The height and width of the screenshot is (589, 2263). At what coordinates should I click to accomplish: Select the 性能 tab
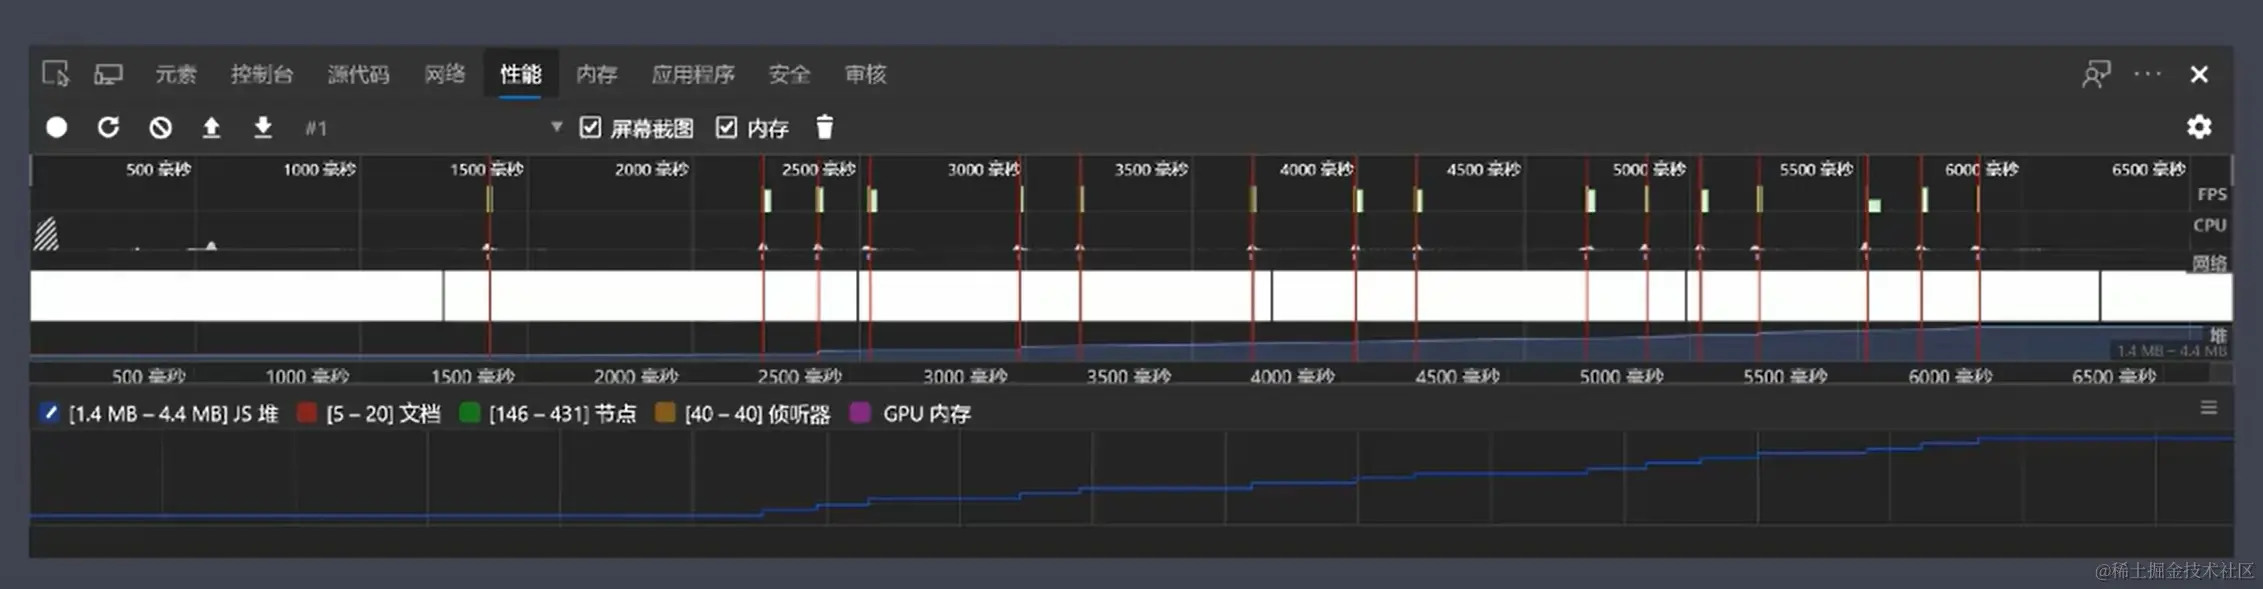coord(521,74)
